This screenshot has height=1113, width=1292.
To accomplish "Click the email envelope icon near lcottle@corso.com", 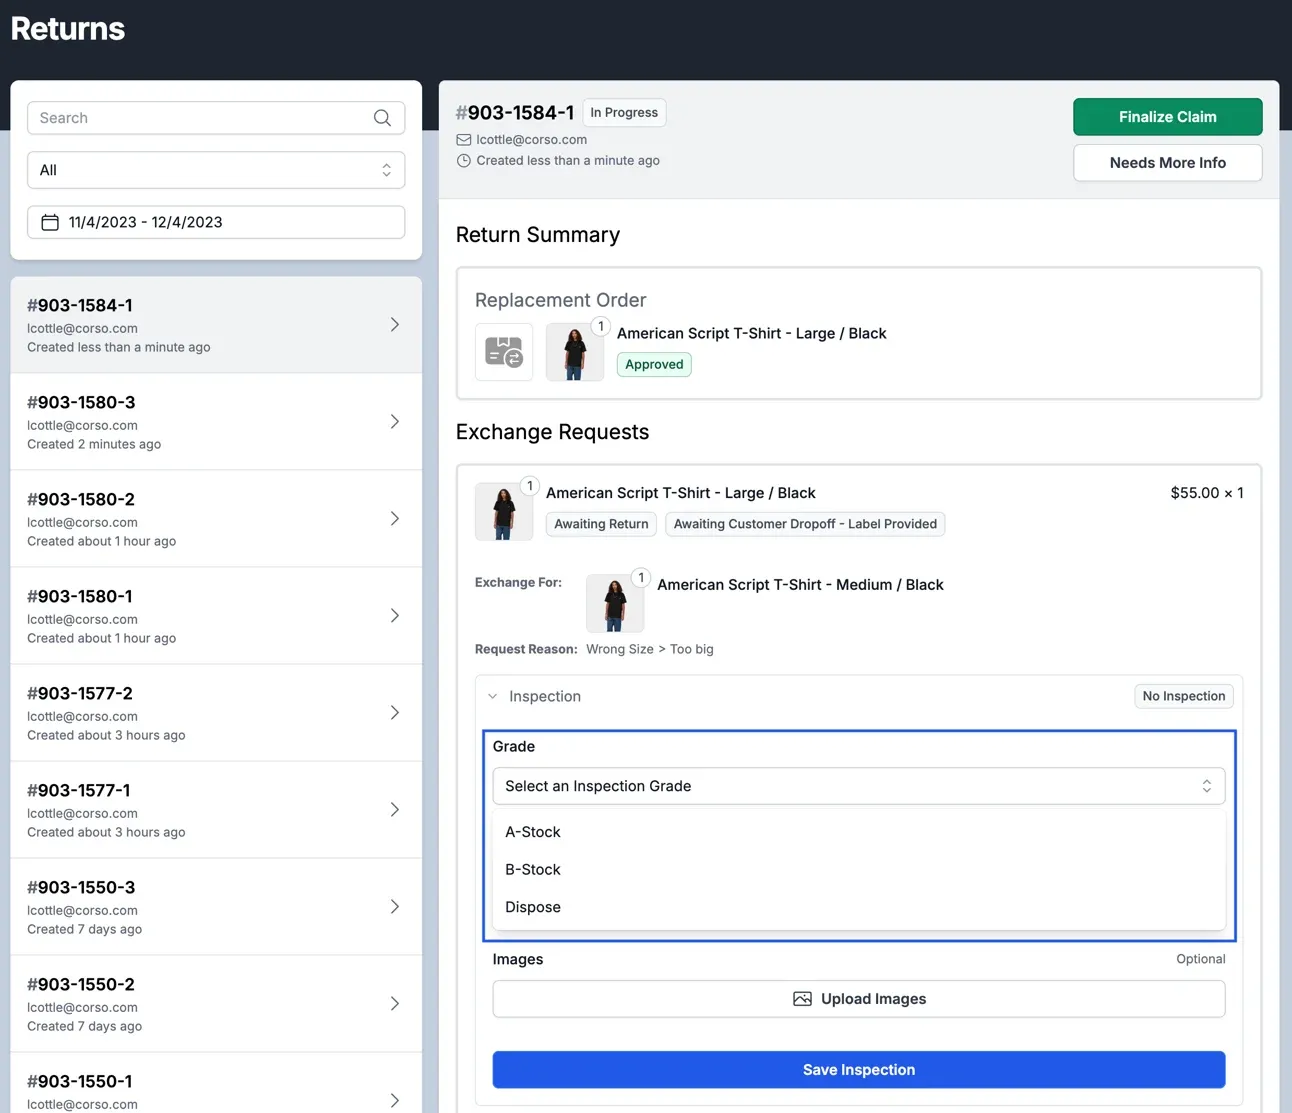I will pyautogui.click(x=464, y=140).
